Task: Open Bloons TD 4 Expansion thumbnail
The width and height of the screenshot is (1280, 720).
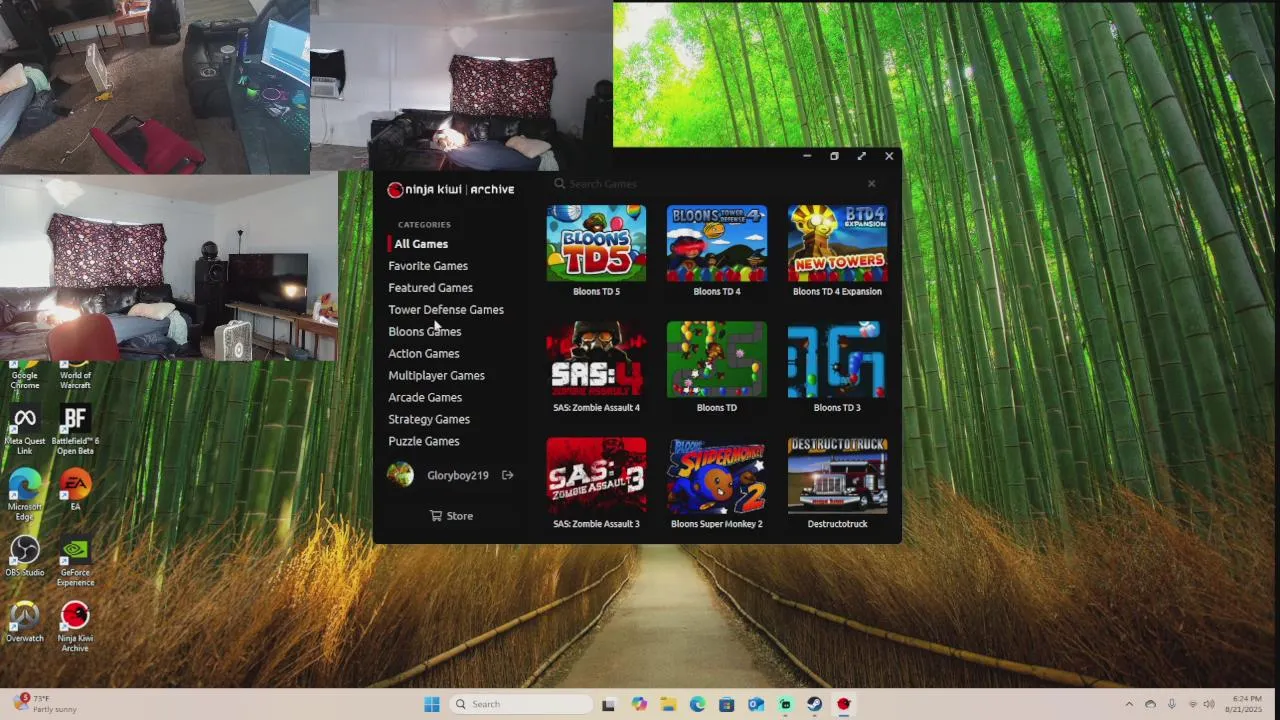Action: coord(837,243)
